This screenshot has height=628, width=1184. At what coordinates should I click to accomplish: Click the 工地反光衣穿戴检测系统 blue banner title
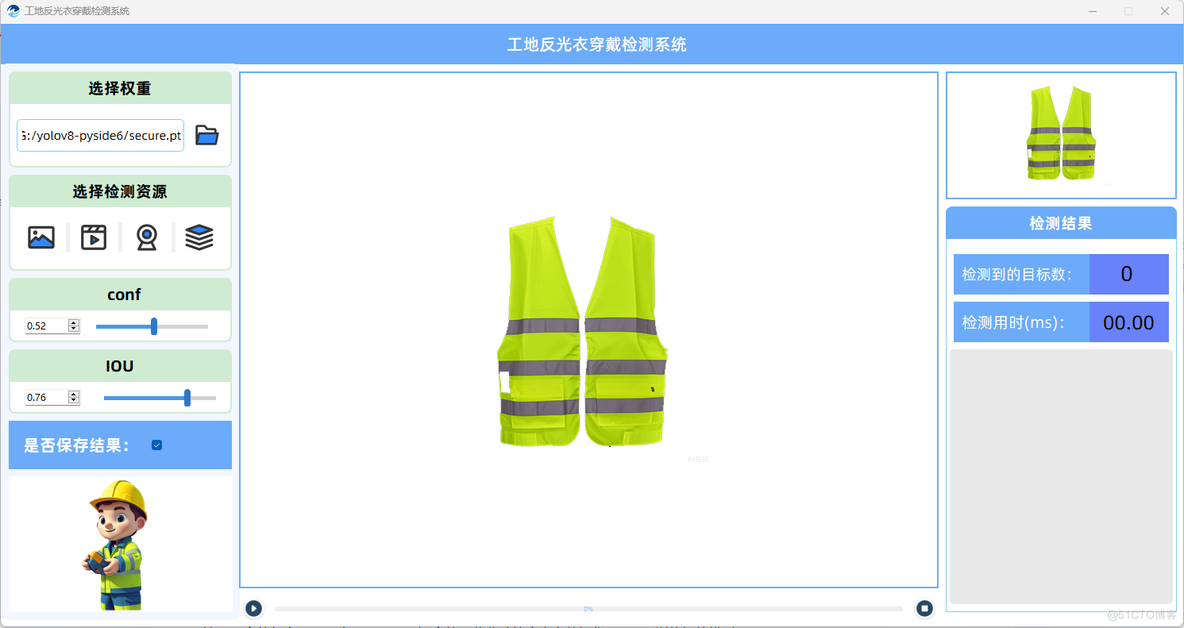pyautogui.click(x=597, y=45)
